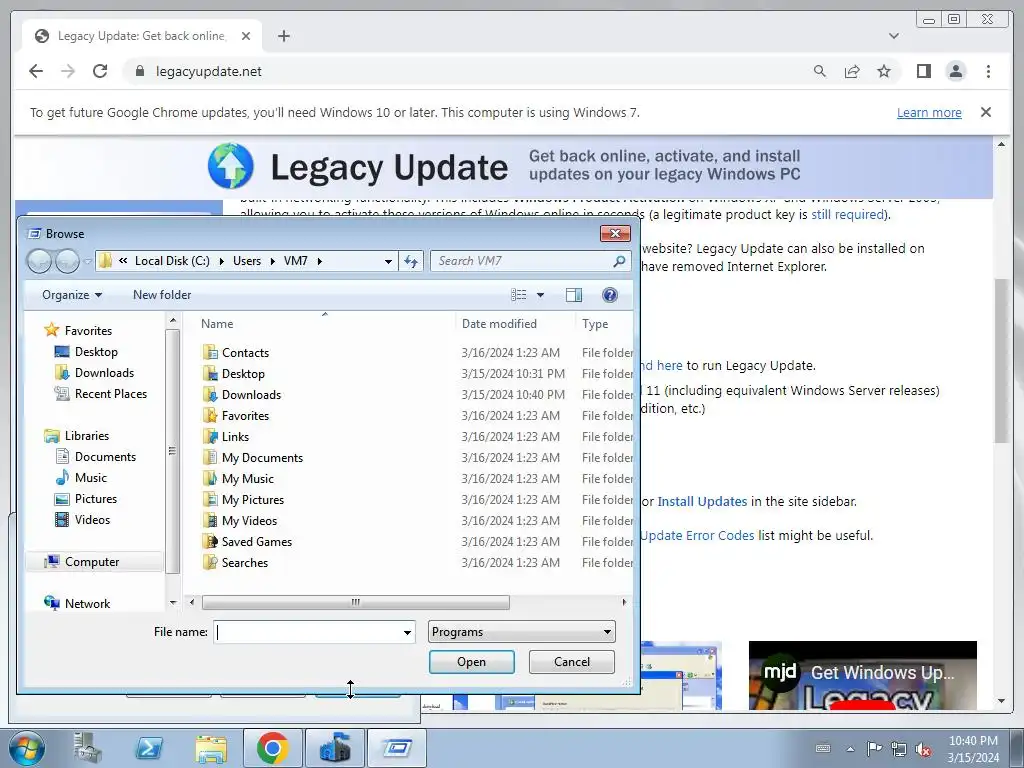This screenshot has height=768, width=1024.
Task: Expand the view options dropdown arrow
Action: (540, 295)
